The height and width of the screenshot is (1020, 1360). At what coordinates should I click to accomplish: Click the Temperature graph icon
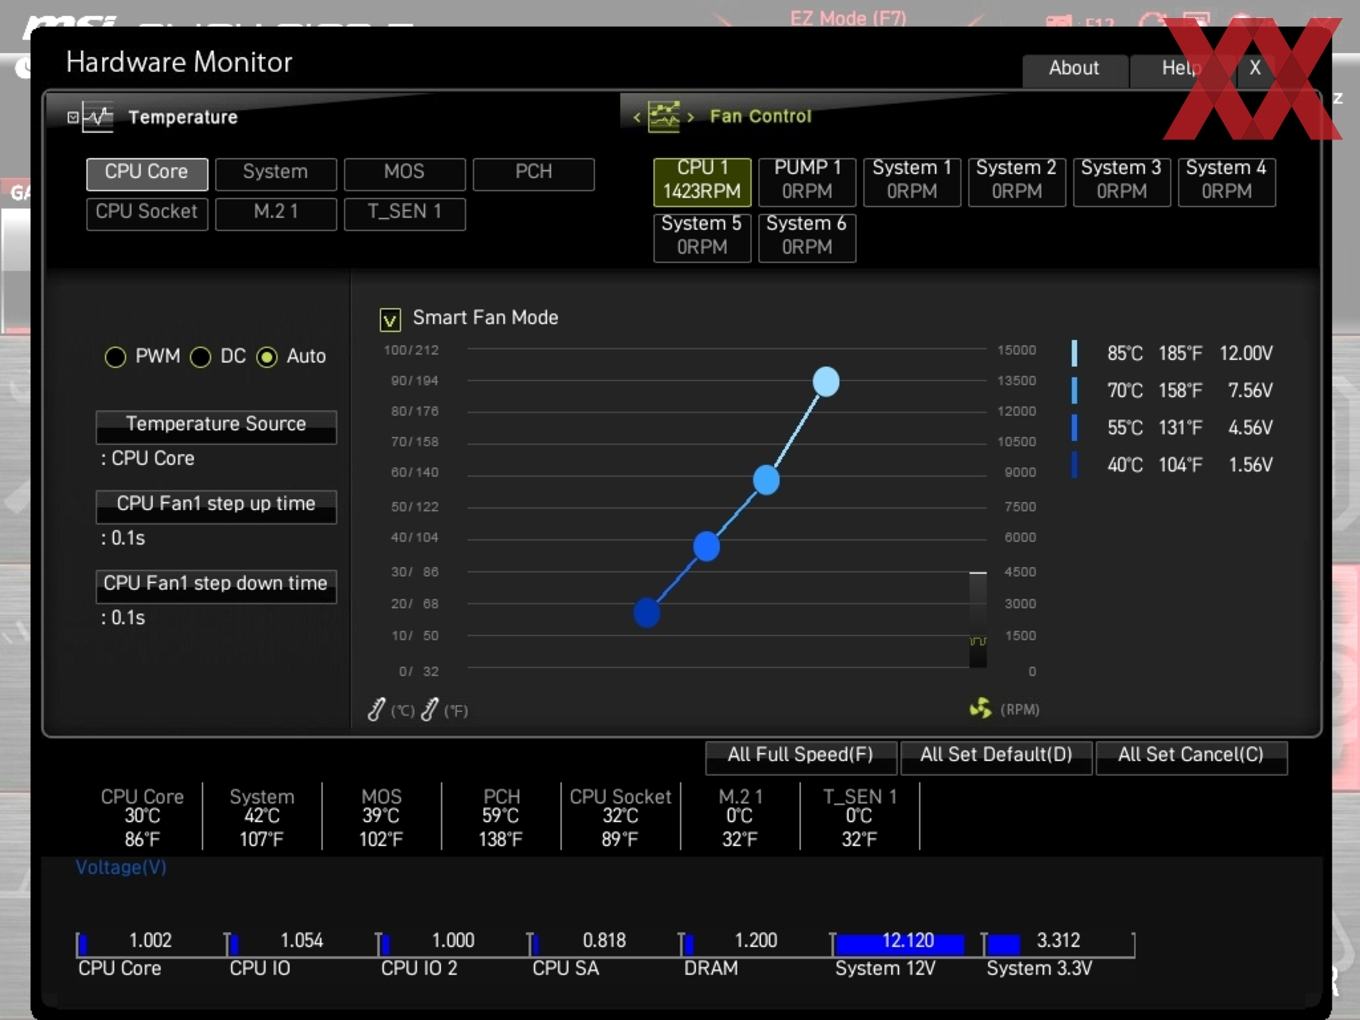(x=97, y=117)
